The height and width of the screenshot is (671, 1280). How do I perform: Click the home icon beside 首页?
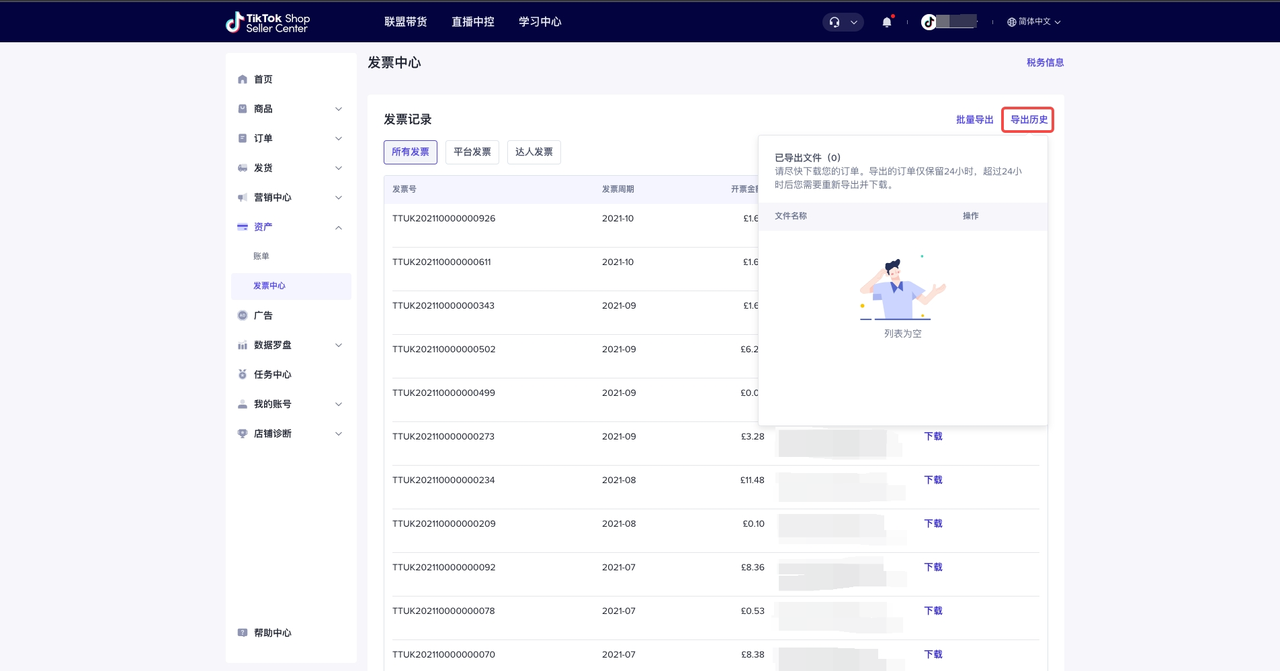(242, 79)
